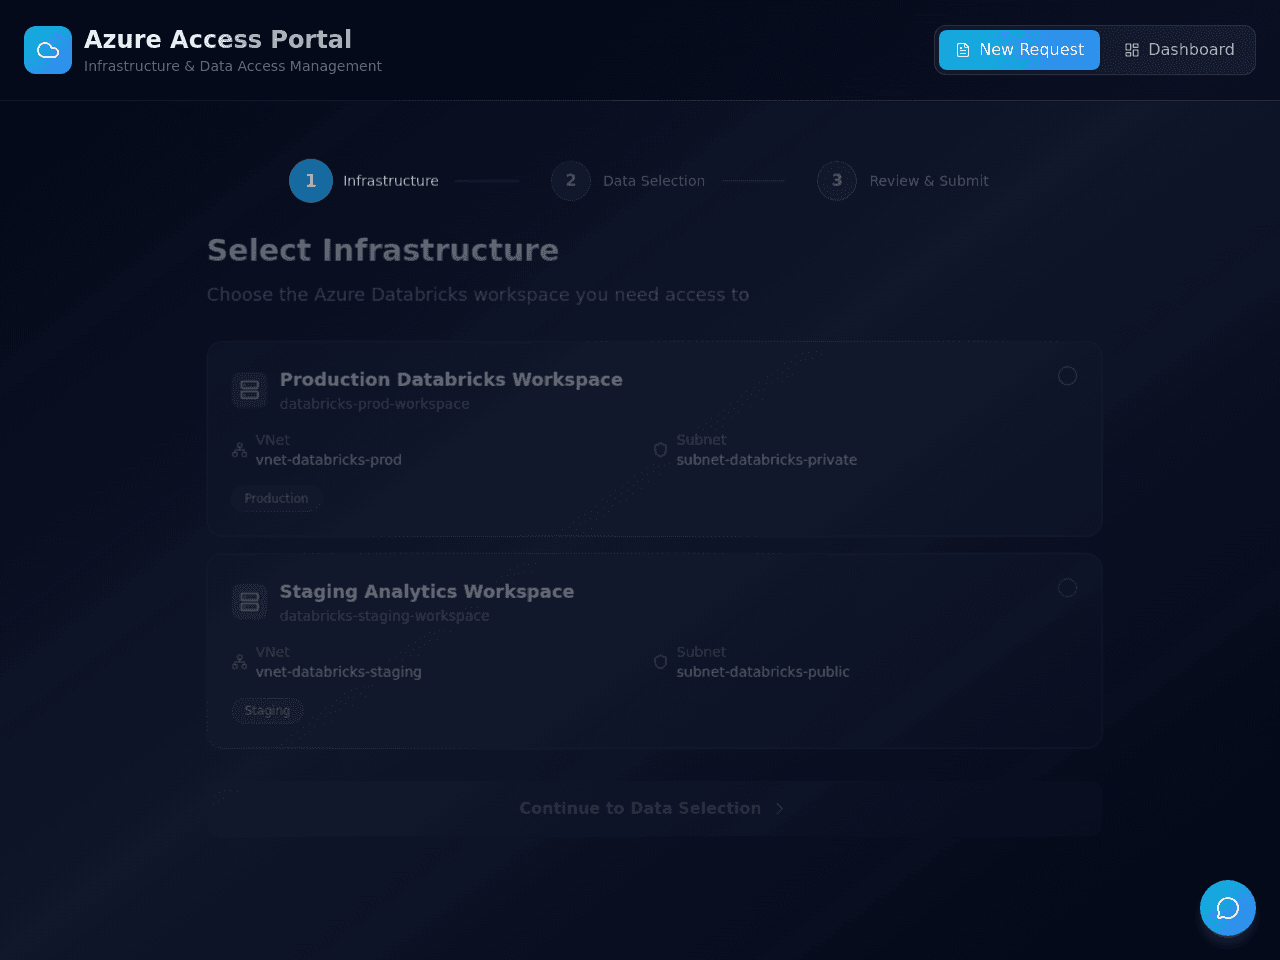Click the server icon of Production Databricks Workspace

click(250, 390)
